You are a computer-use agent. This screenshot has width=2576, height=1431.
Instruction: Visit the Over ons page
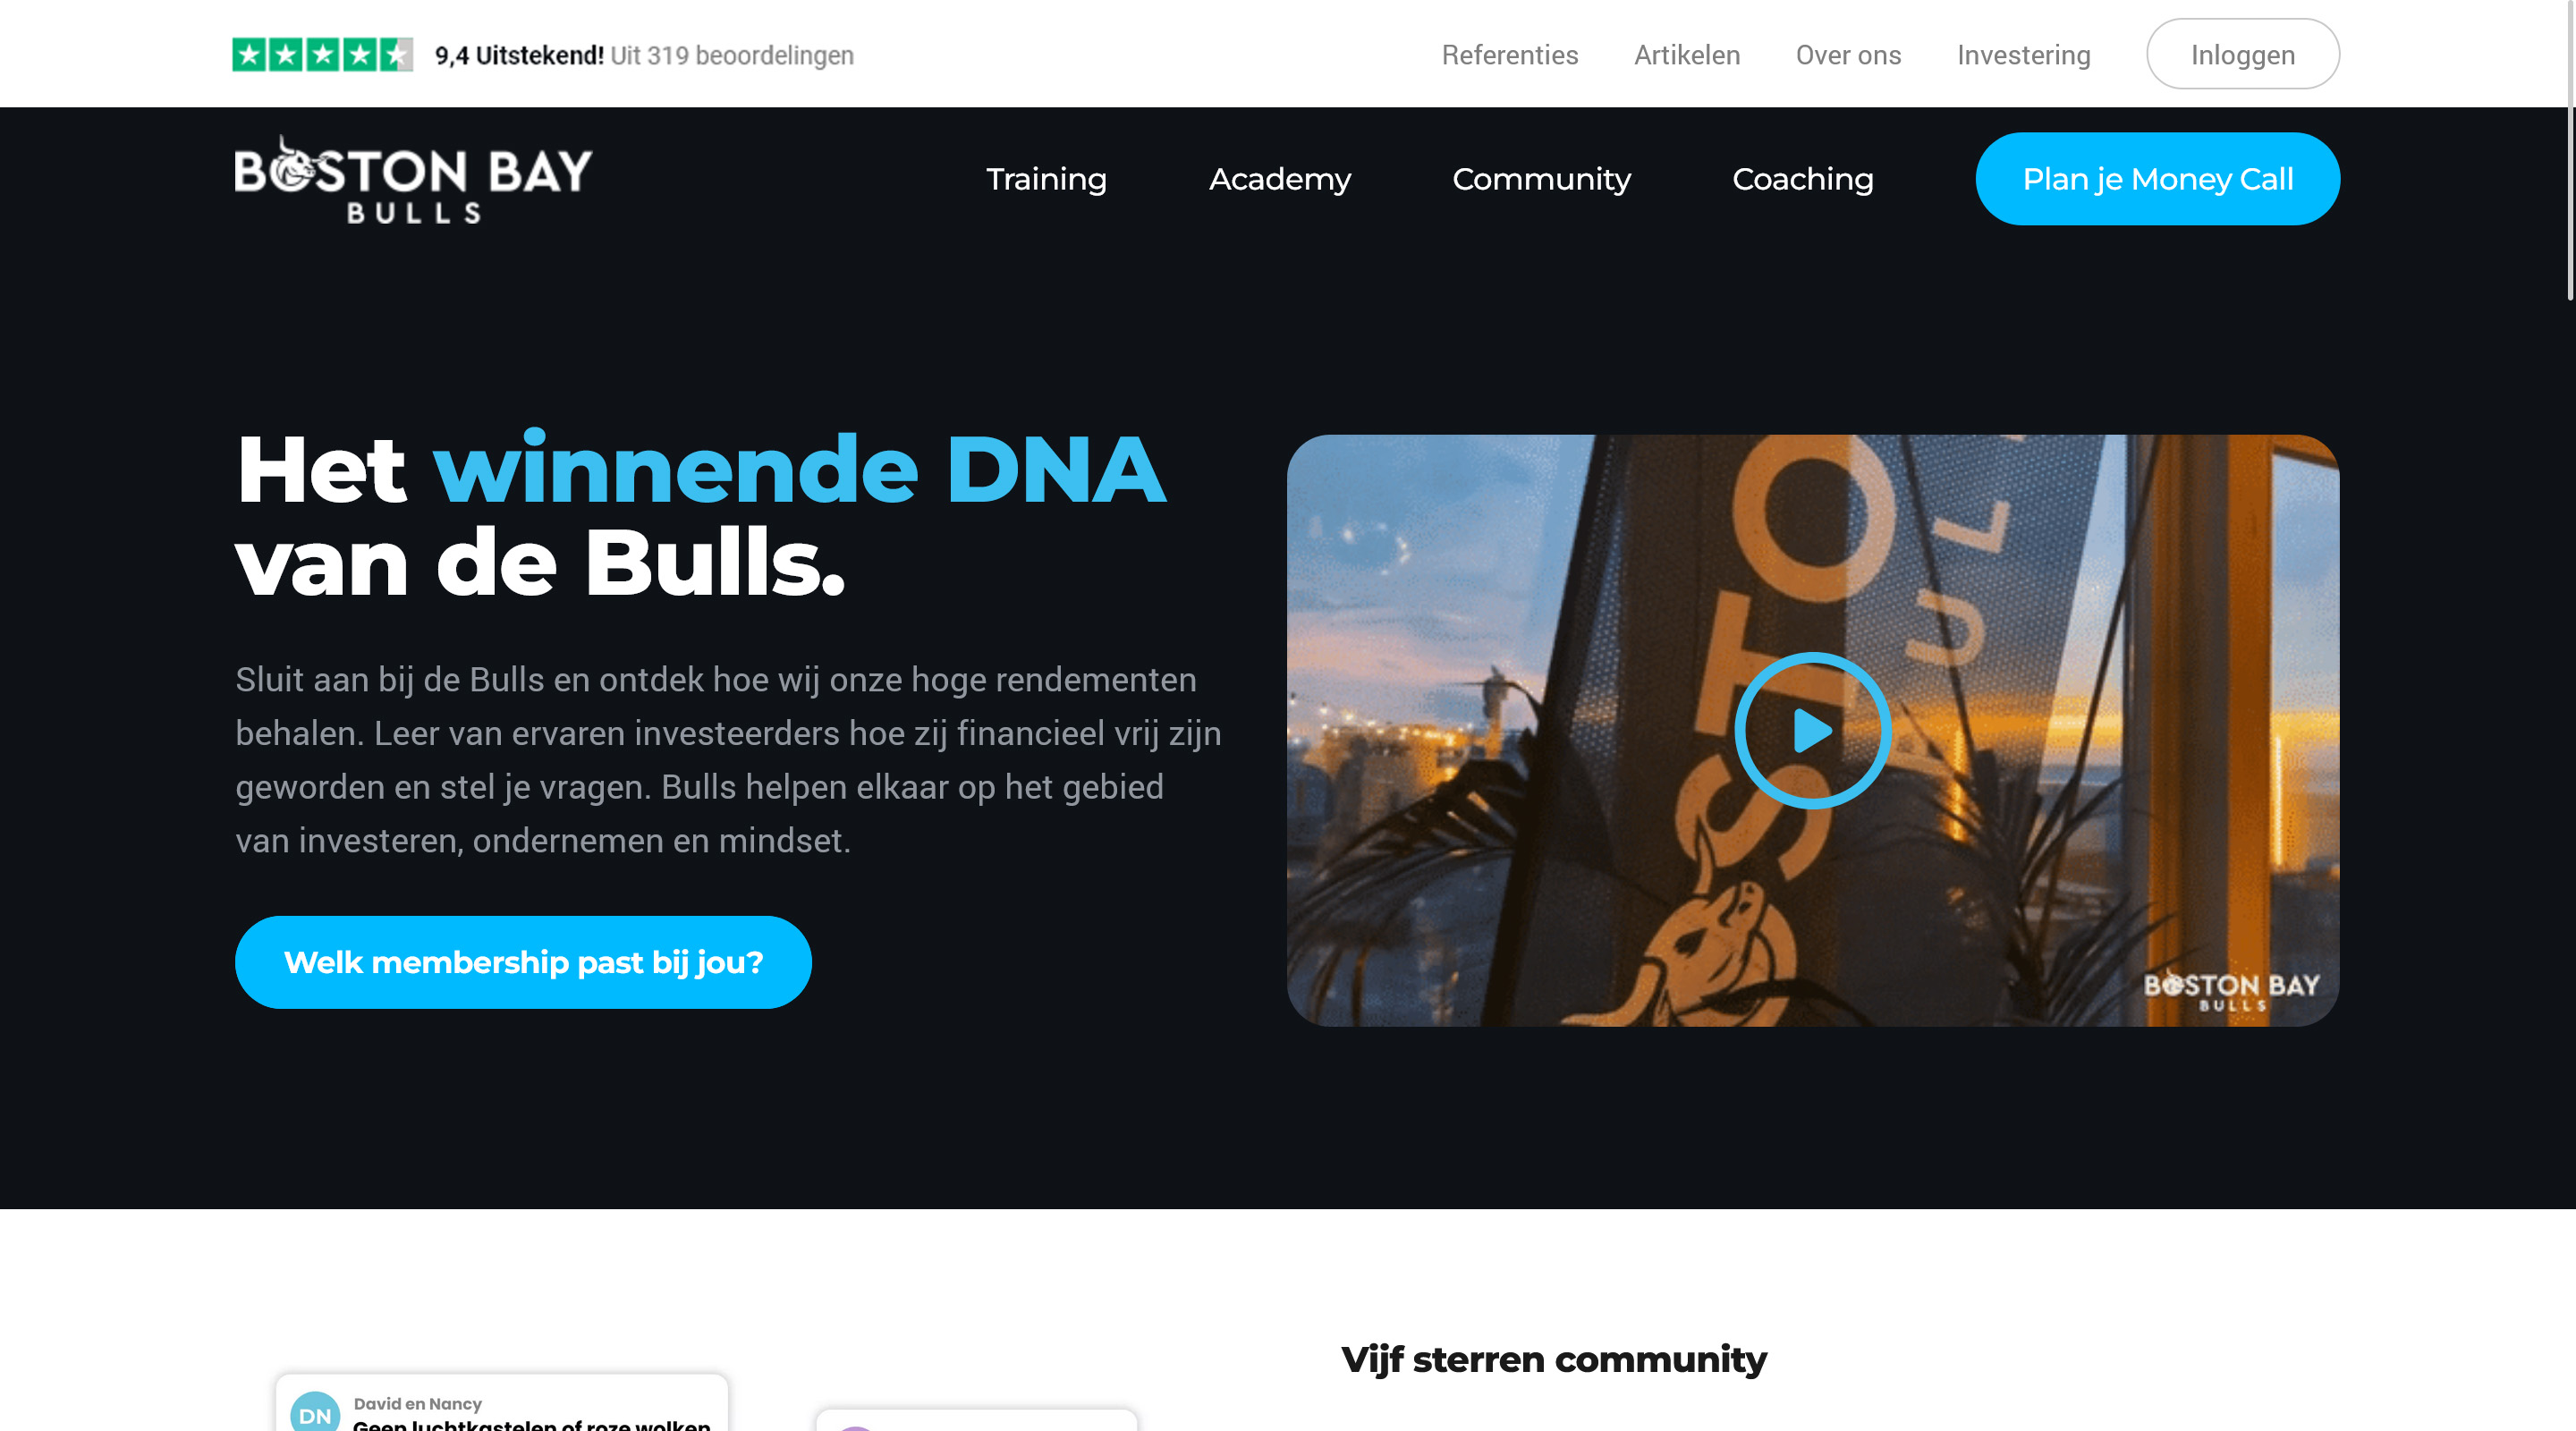[x=1848, y=55]
